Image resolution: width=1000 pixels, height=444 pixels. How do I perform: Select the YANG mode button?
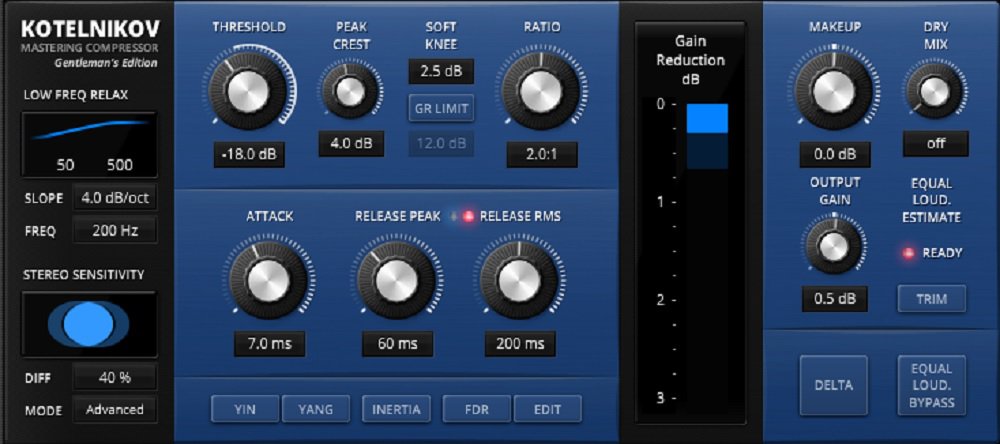(316, 409)
